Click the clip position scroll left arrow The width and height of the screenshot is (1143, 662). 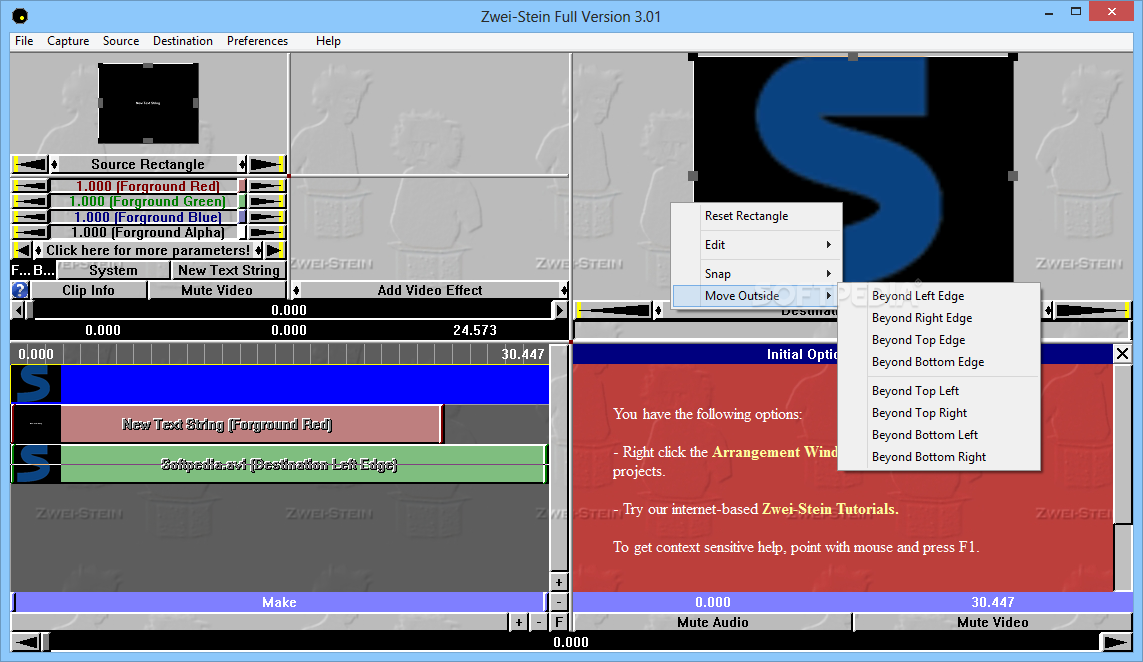(x=18, y=311)
